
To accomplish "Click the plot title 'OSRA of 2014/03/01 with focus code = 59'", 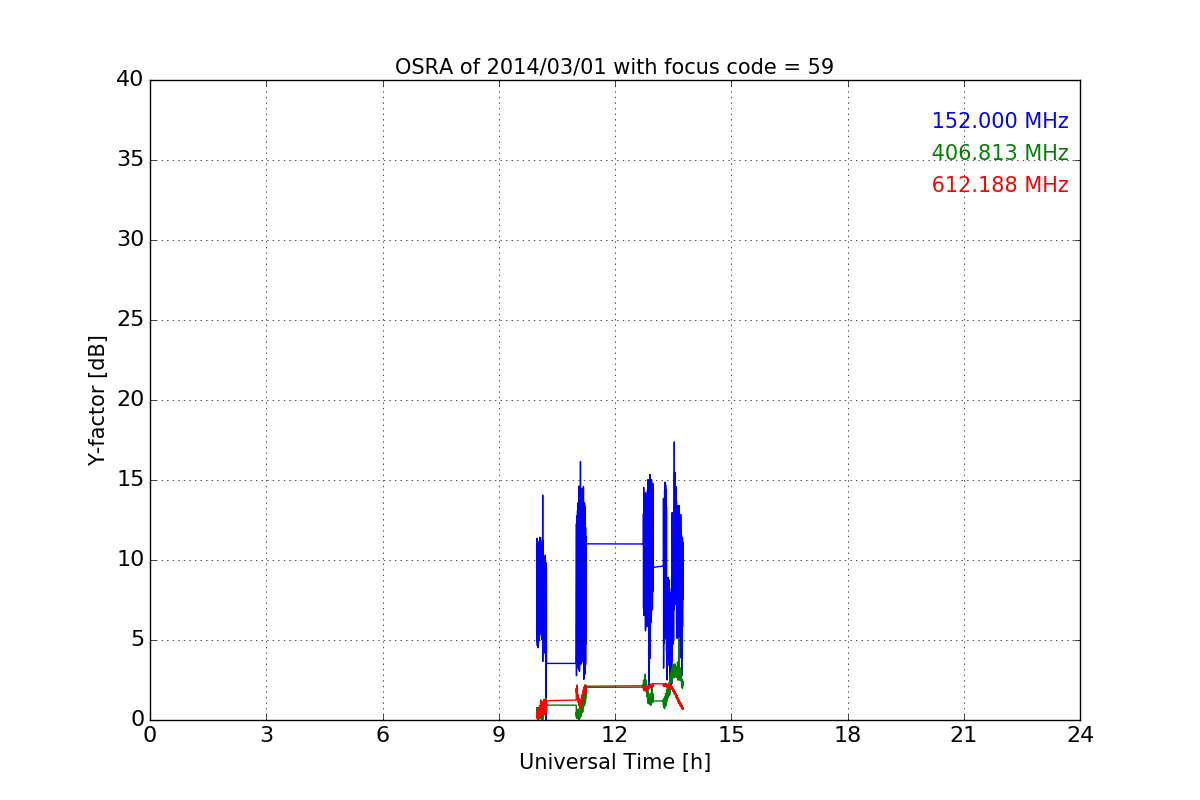I will point(614,67).
